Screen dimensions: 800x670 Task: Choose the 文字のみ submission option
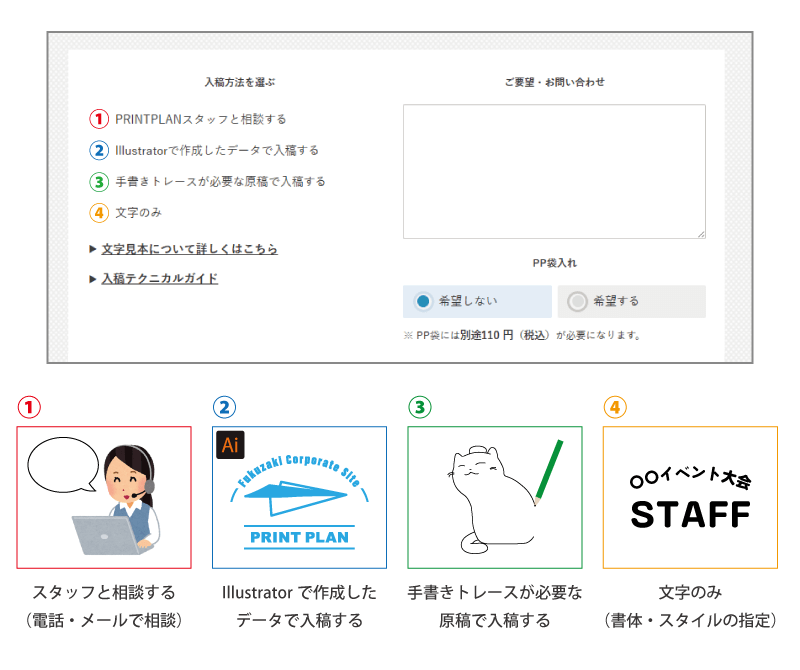[138, 213]
